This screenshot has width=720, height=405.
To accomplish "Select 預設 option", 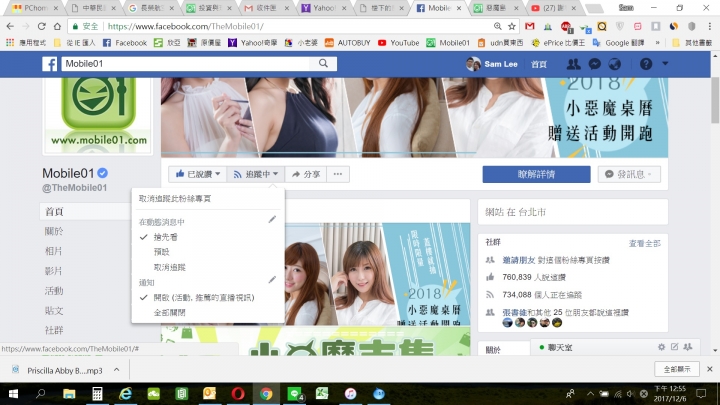I will point(162,252).
